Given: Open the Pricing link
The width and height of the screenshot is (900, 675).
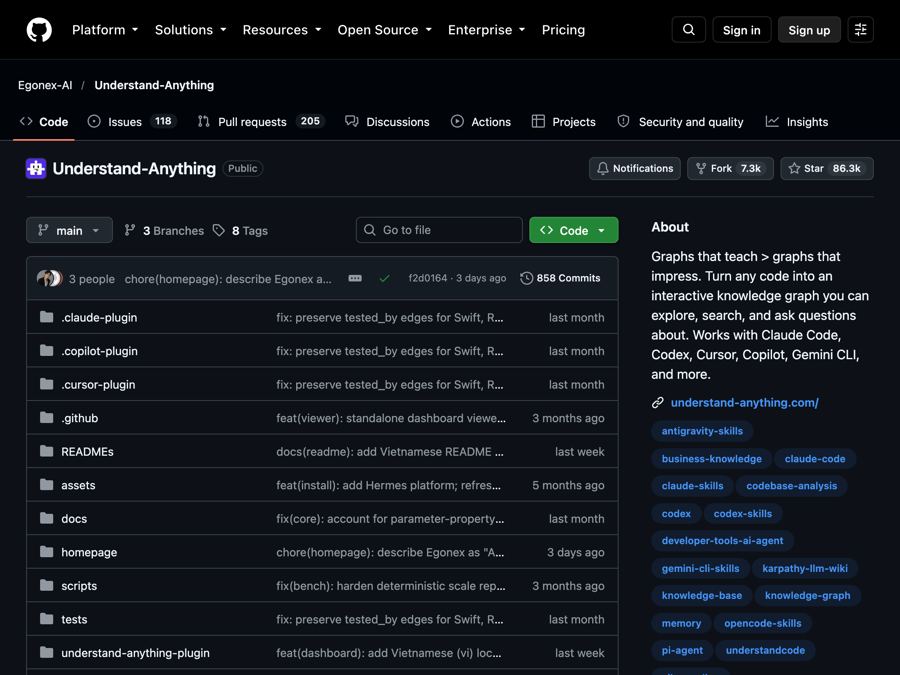Looking at the screenshot, I should tap(563, 30).
